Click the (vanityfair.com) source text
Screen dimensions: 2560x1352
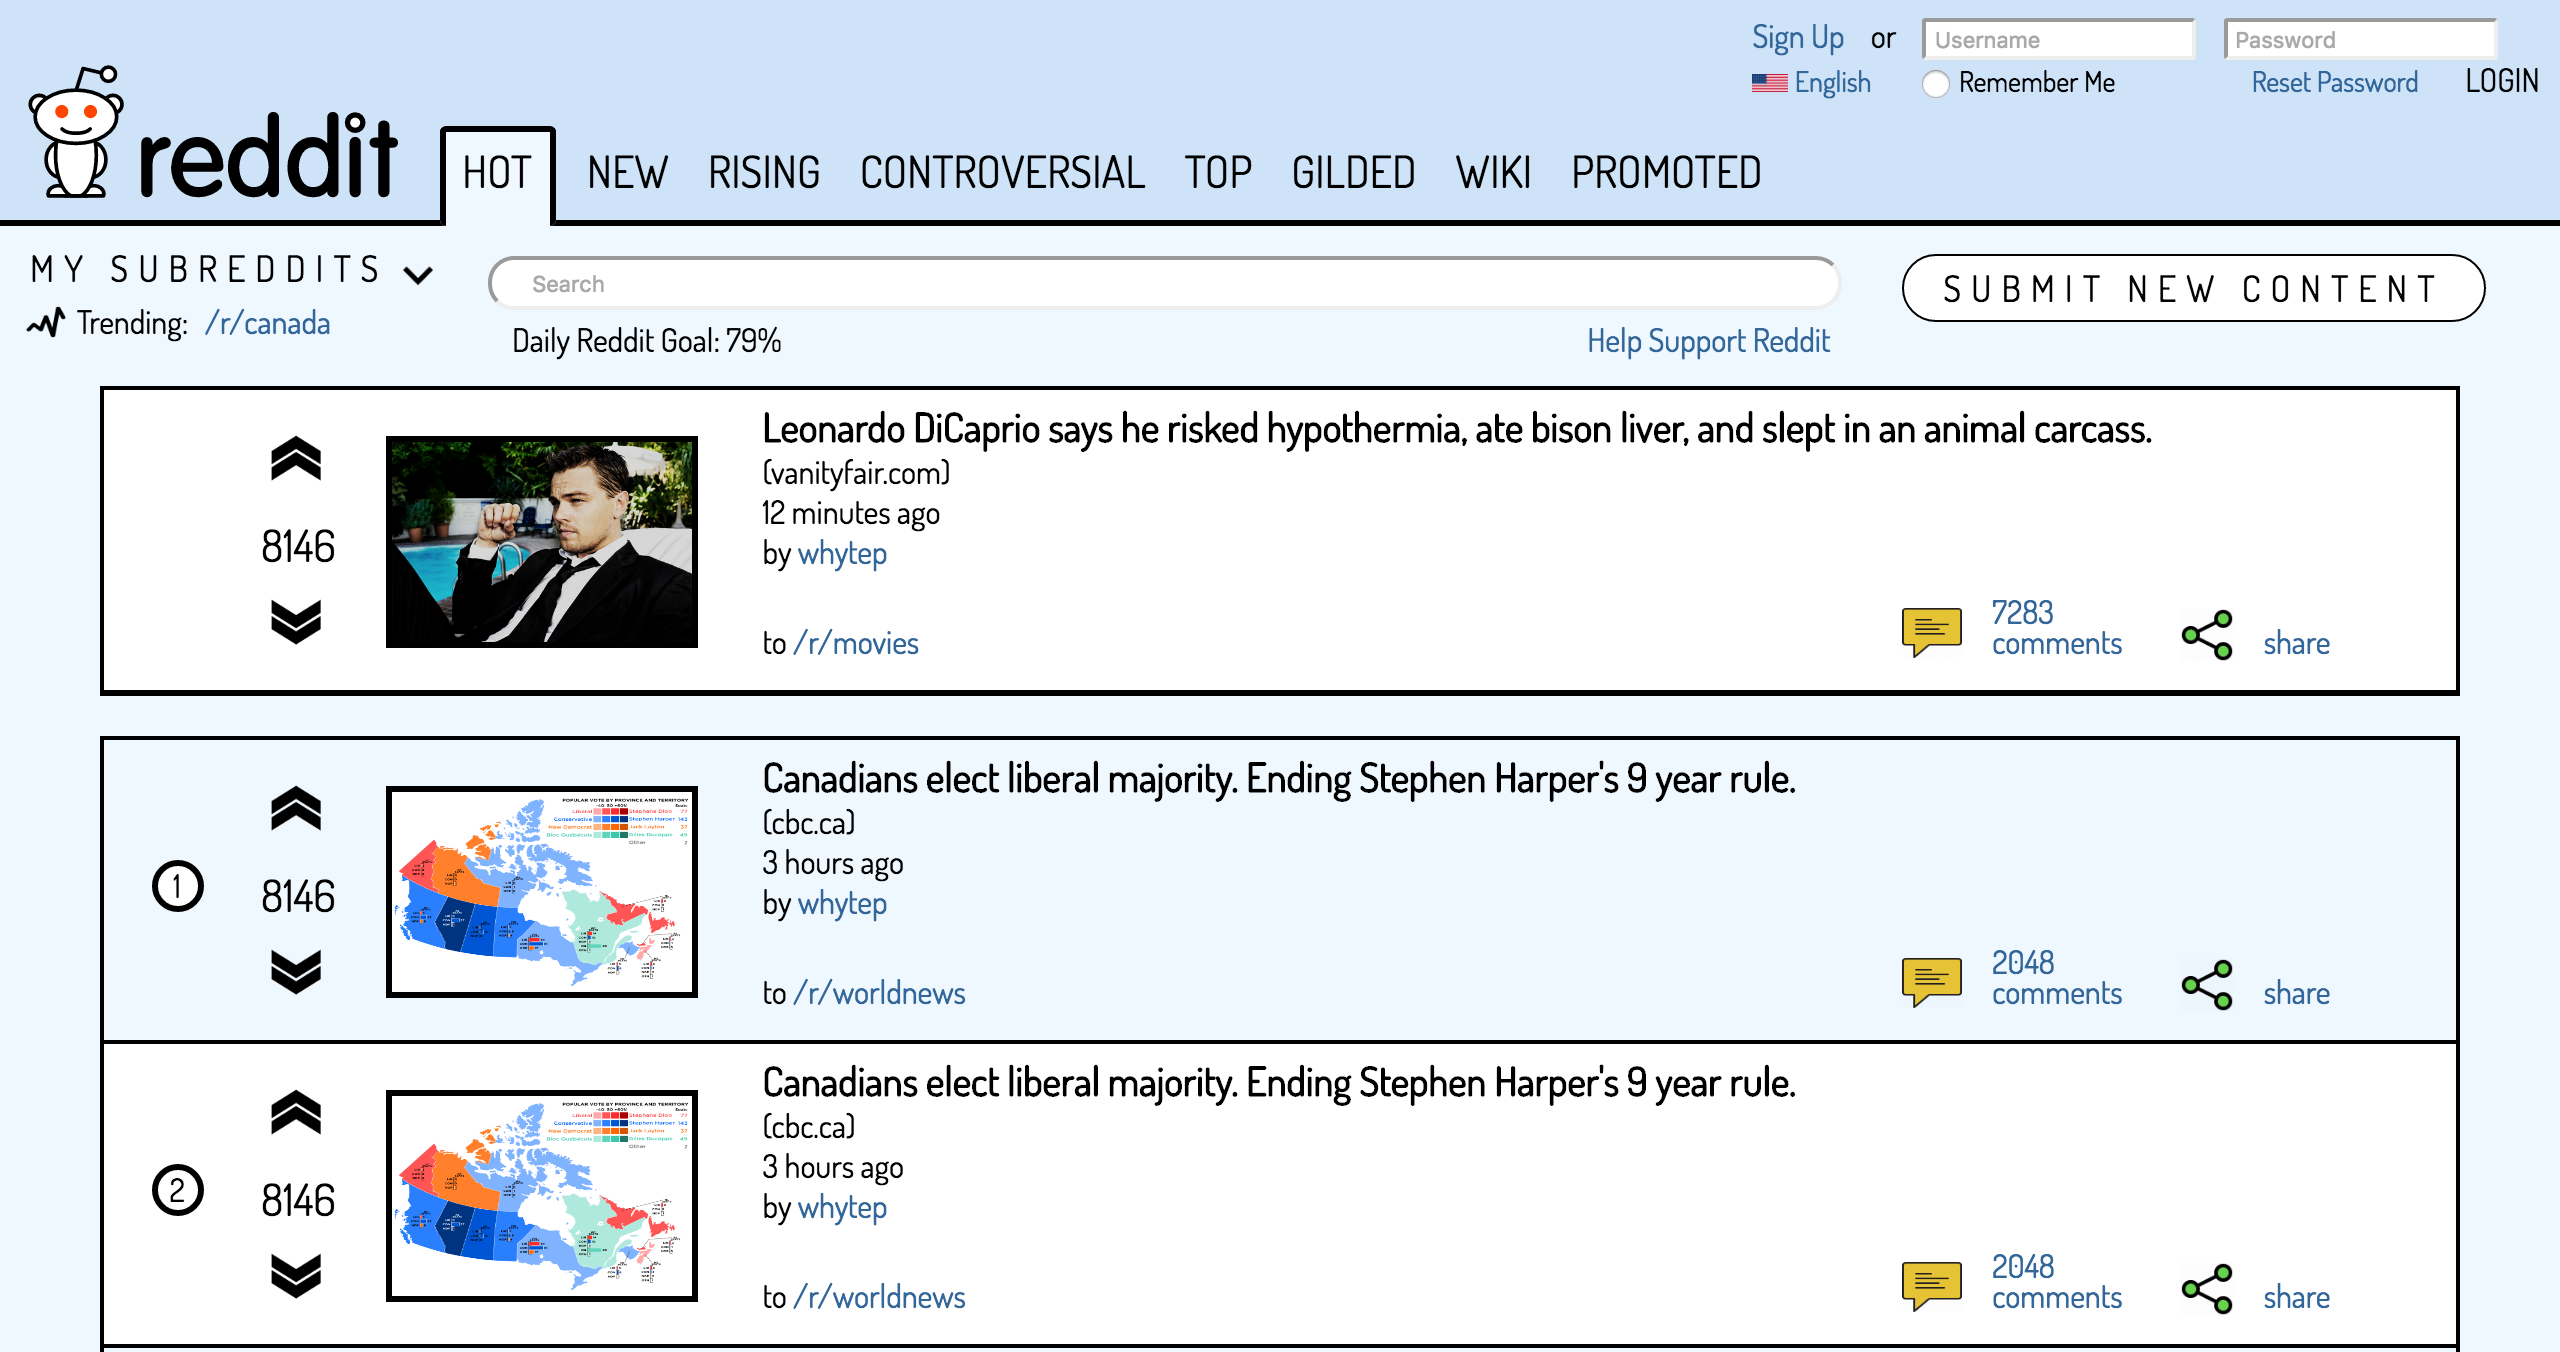856,473
